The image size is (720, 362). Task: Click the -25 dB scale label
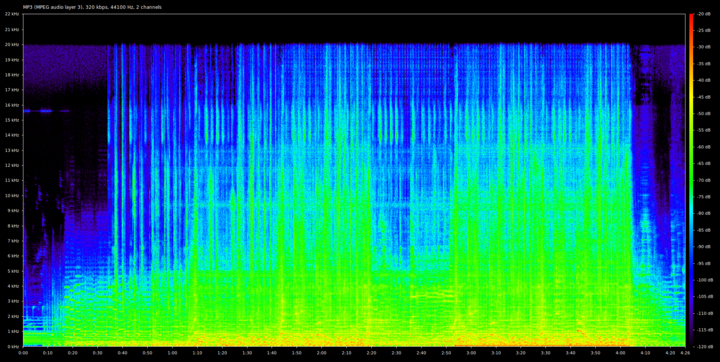click(704, 31)
